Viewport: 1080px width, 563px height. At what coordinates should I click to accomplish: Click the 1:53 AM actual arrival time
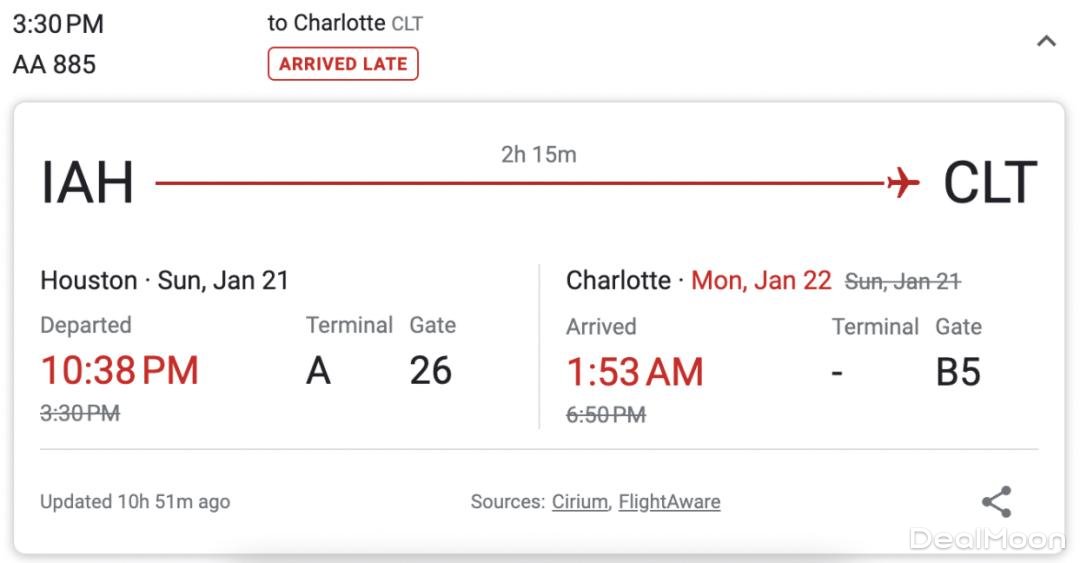[x=635, y=372]
